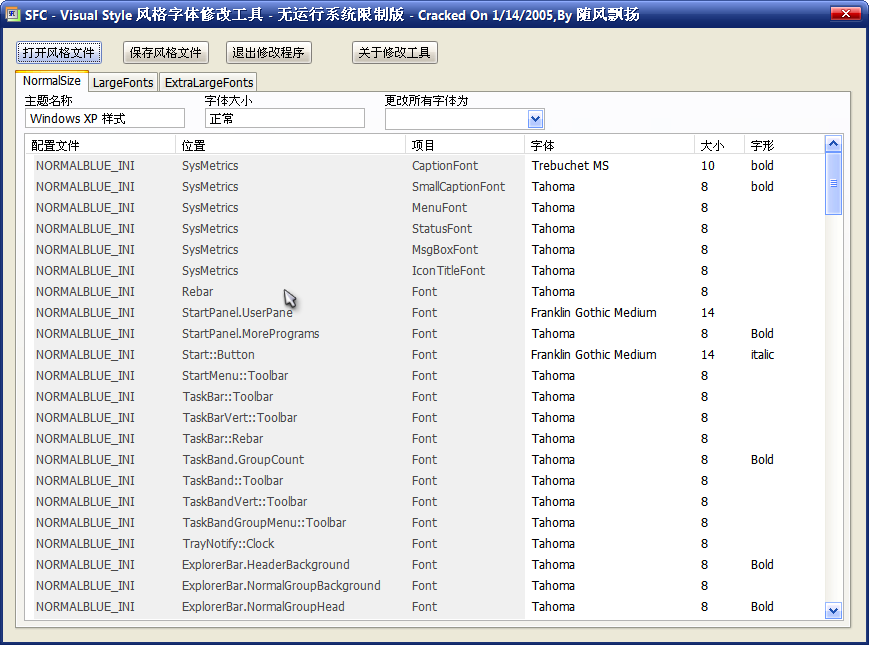Open the 关于修改工具 about button
The image size is (869, 645).
coord(395,53)
